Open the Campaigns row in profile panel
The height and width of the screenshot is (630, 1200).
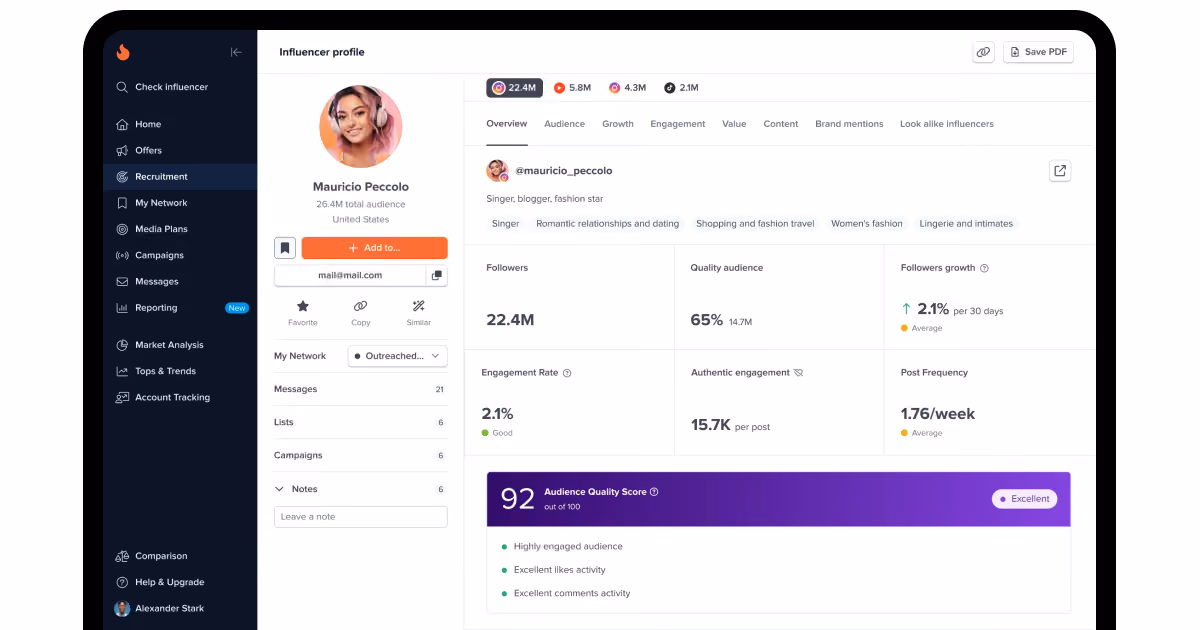click(361, 455)
